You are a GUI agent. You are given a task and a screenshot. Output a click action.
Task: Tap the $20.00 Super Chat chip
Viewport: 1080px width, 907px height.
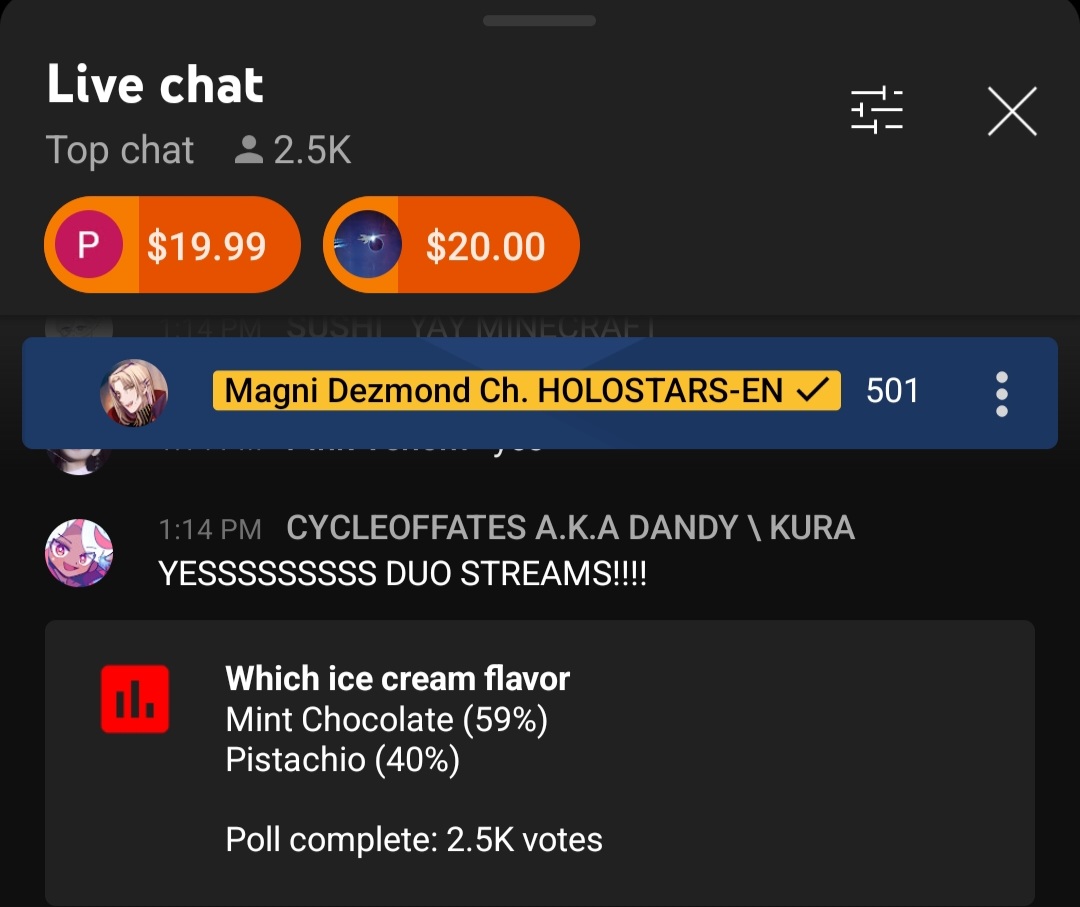(451, 244)
